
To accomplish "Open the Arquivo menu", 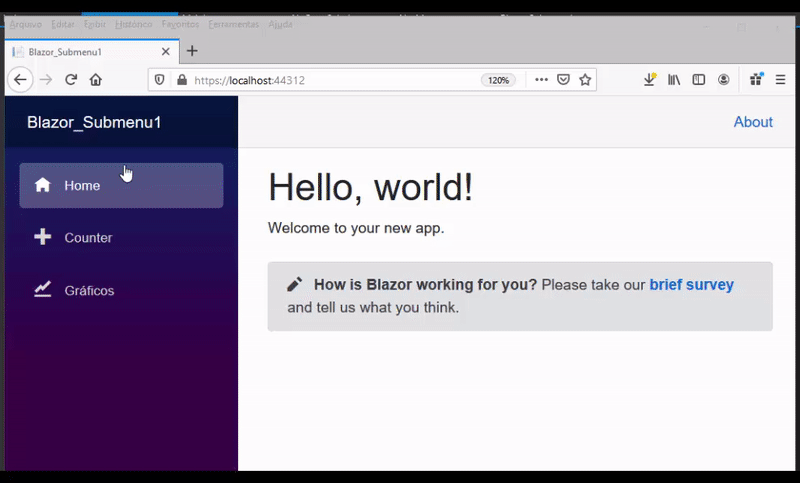I will pyautogui.click(x=26, y=24).
